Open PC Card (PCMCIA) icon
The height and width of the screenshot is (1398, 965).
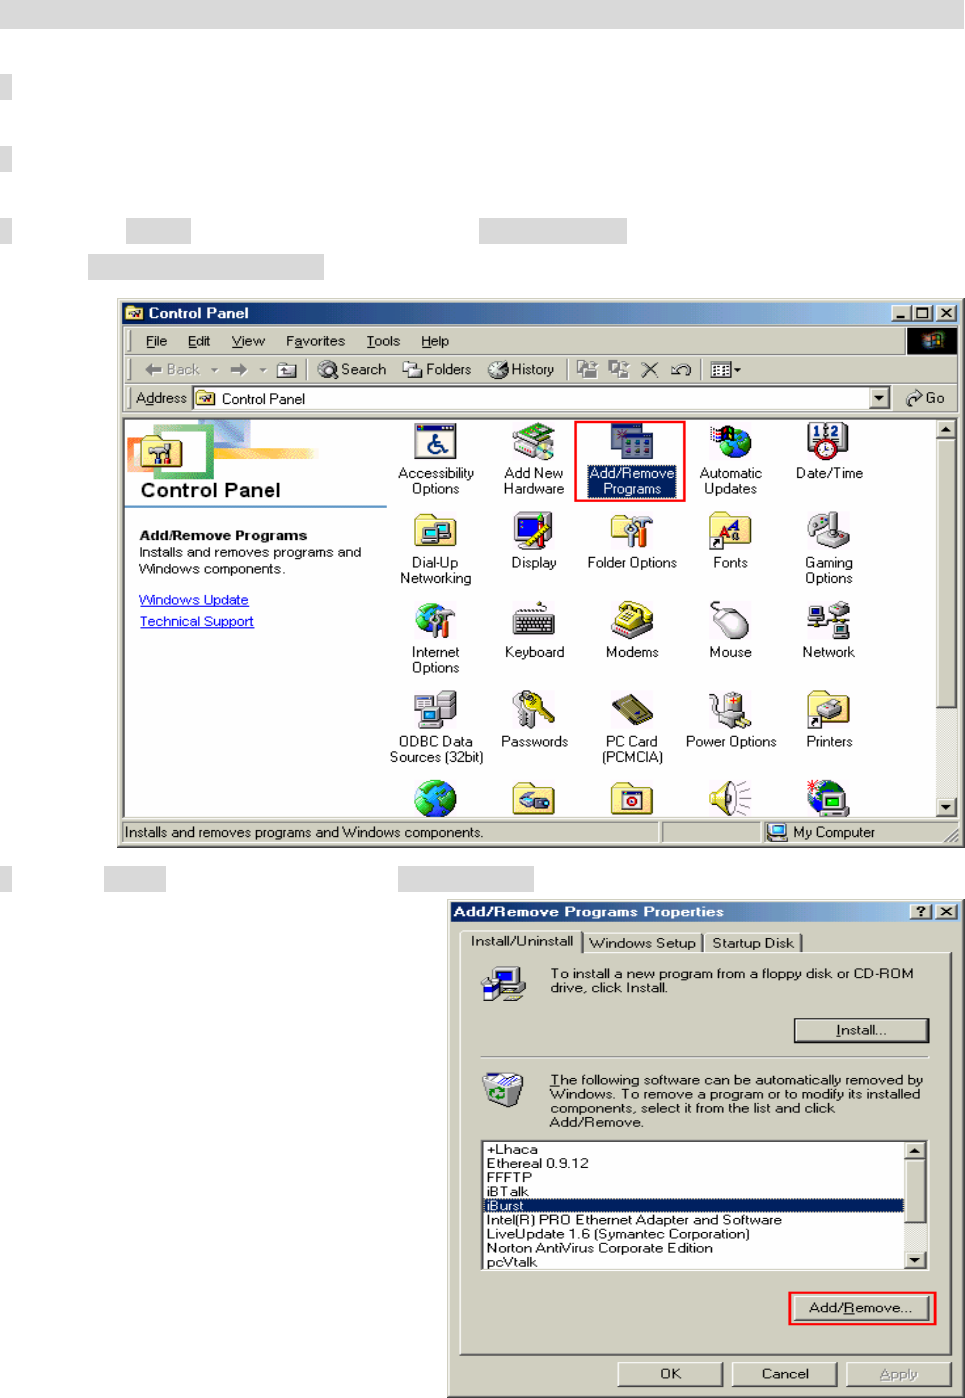click(x=632, y=727)
